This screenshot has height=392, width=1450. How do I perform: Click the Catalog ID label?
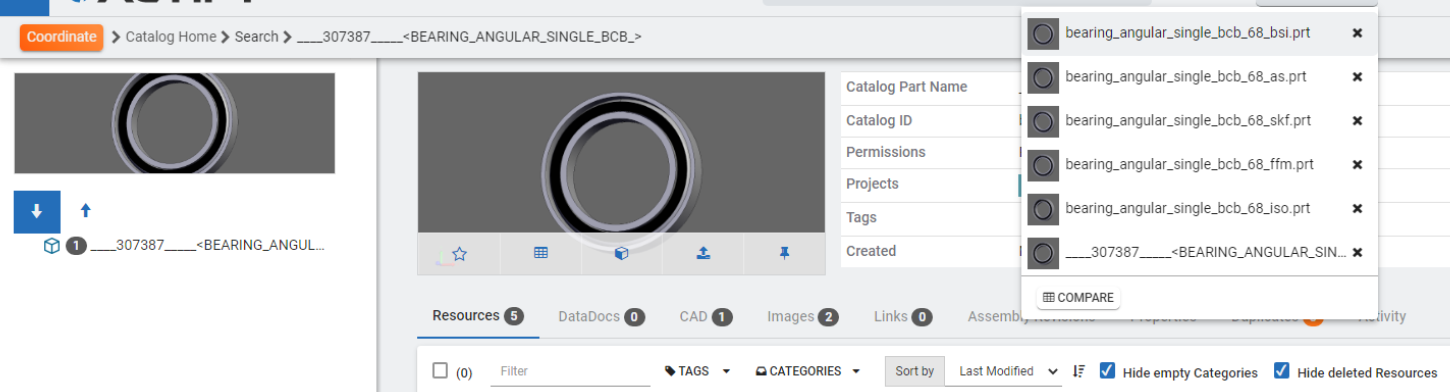(x=879, y=121)
